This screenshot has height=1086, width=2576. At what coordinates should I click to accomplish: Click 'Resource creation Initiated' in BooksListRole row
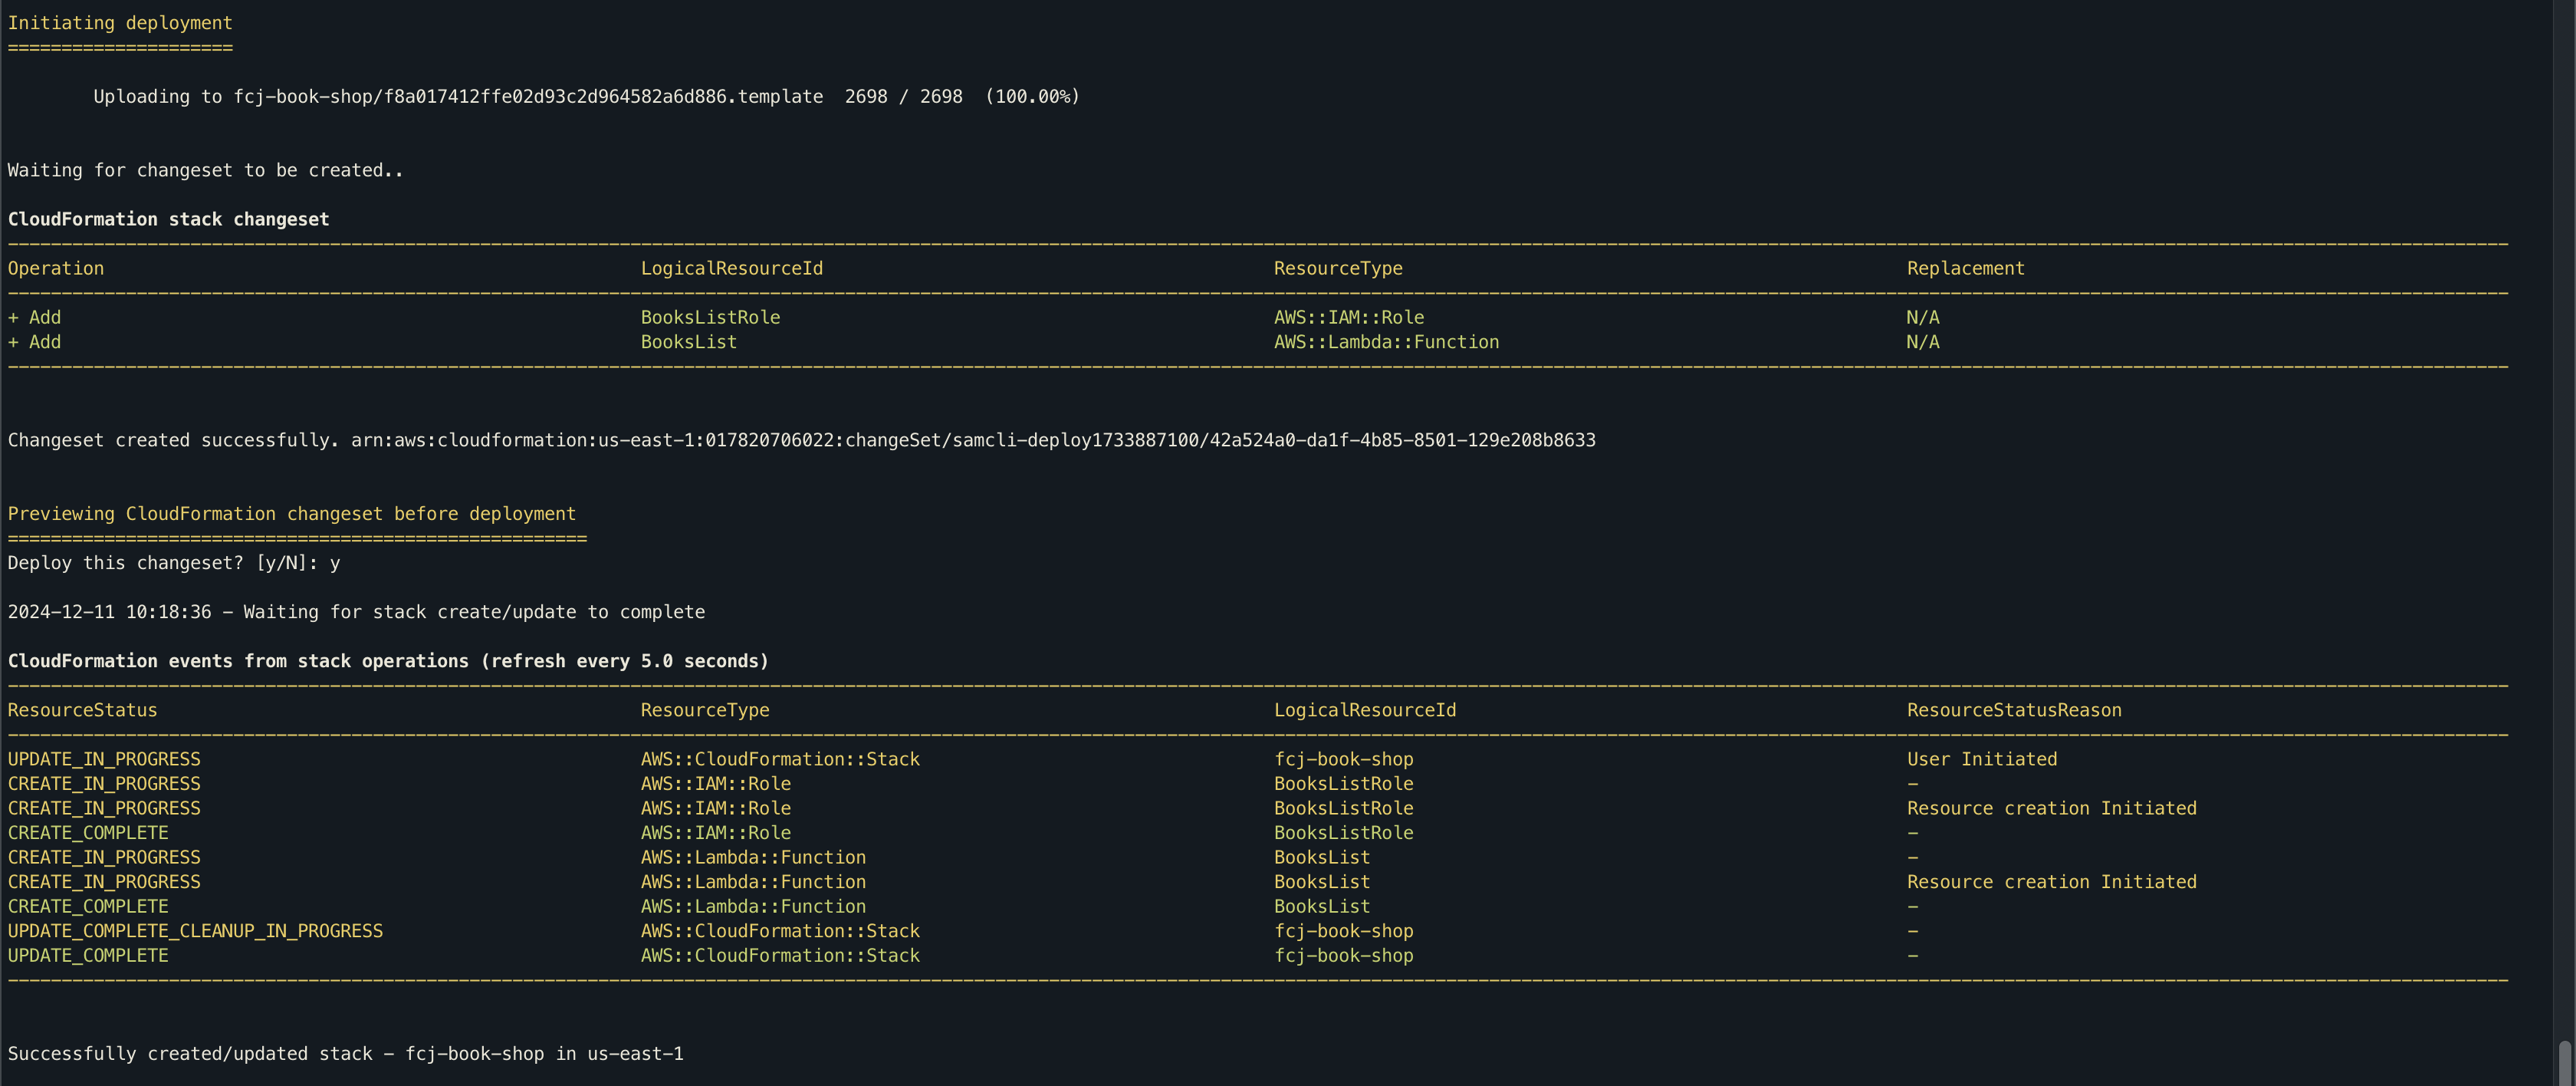coord(2052,809)
